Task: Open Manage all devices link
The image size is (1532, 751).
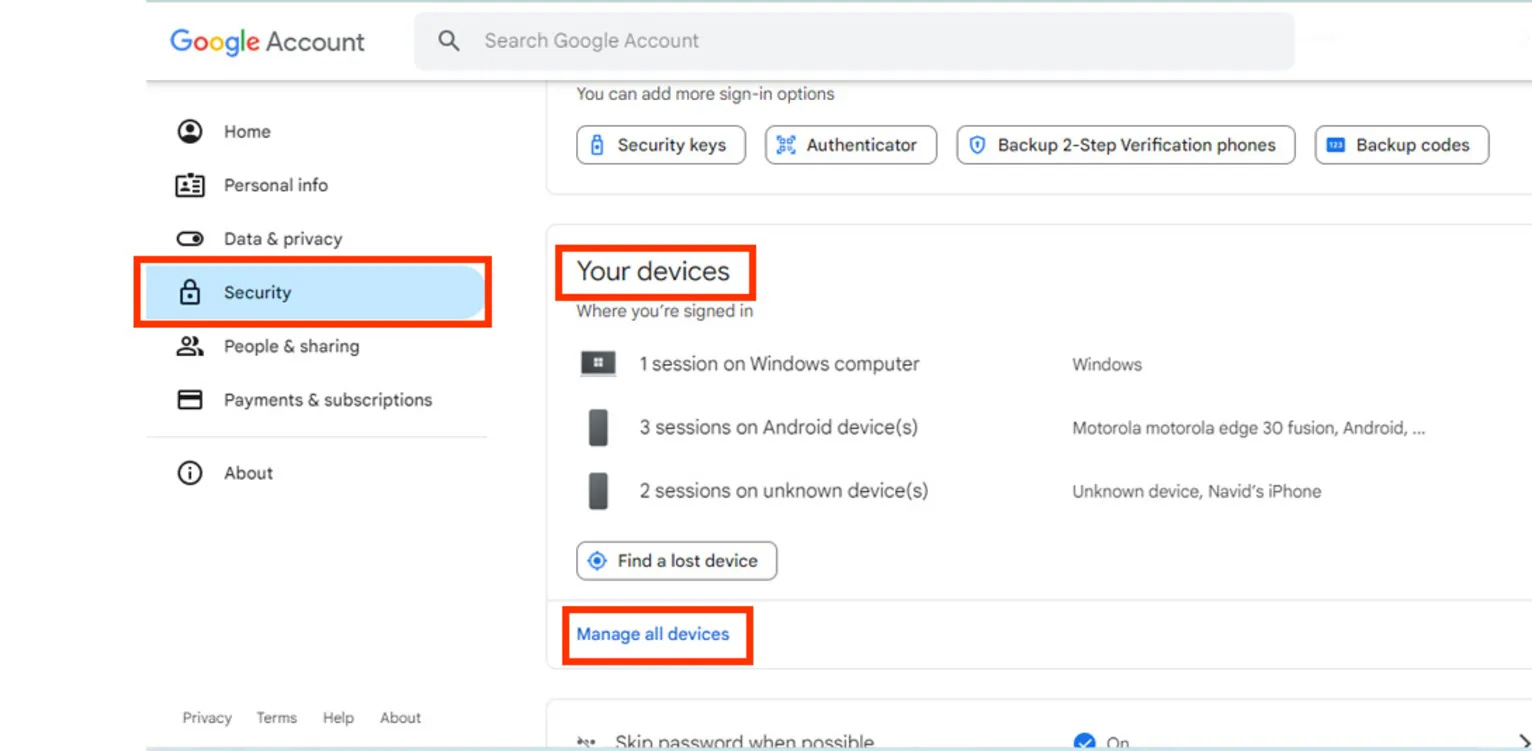Action: pos(653,634)
